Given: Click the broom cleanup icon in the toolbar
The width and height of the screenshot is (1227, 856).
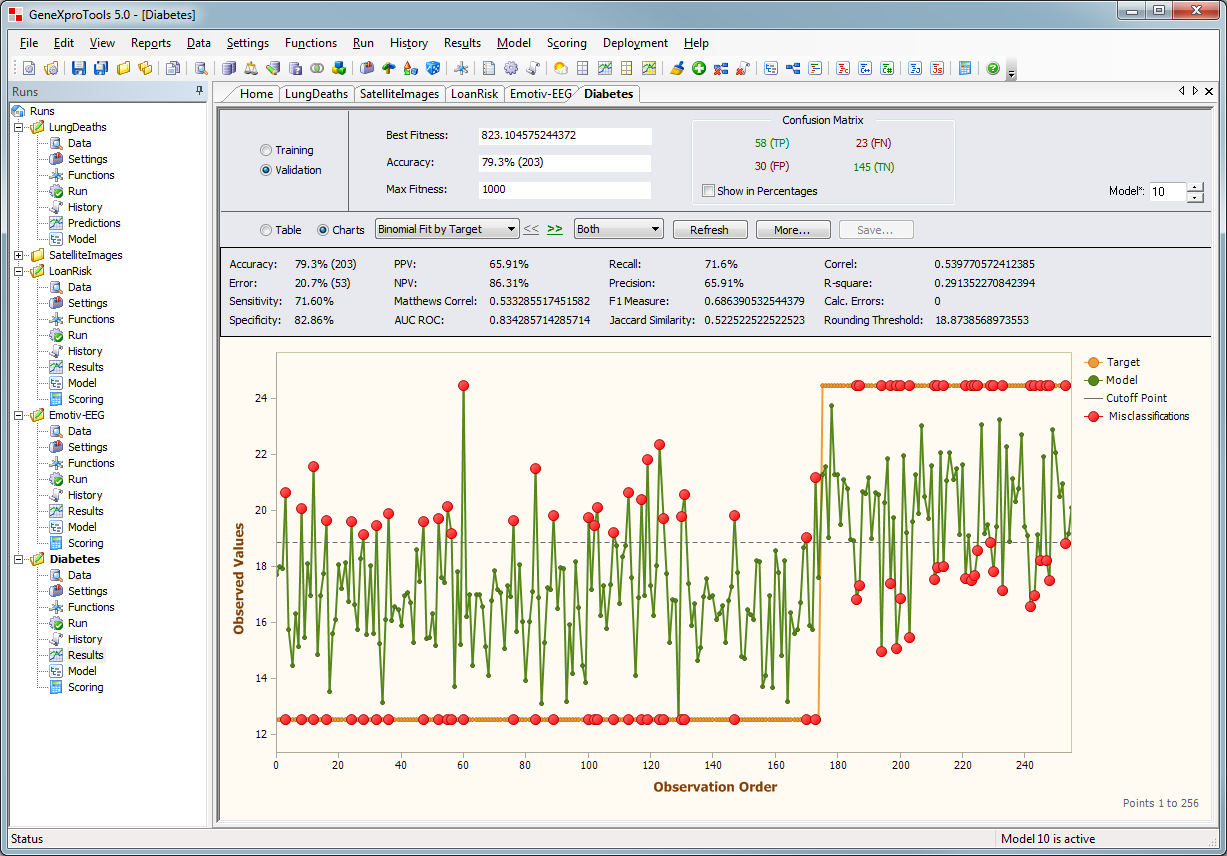Looking at the screenshot, I should (x=679, y=68).
